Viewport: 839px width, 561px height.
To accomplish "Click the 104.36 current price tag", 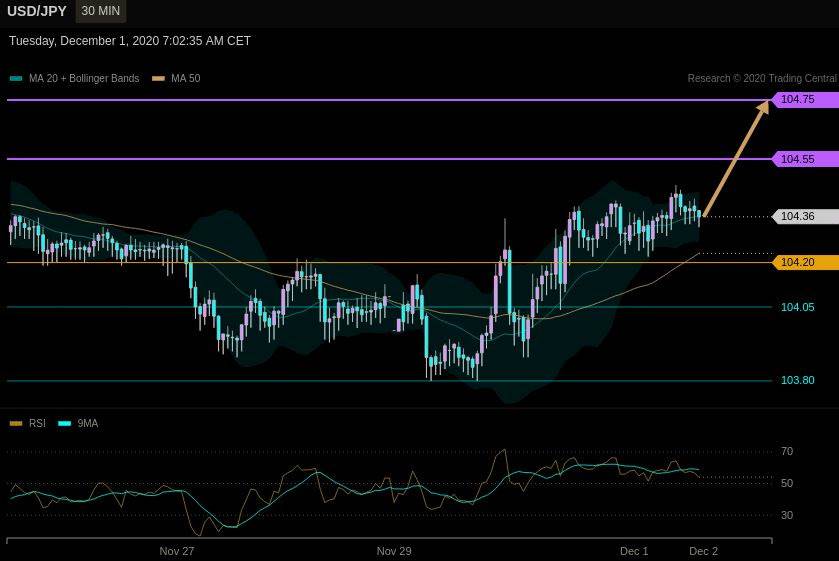I will pyautogui.click(x=805, y=216).
